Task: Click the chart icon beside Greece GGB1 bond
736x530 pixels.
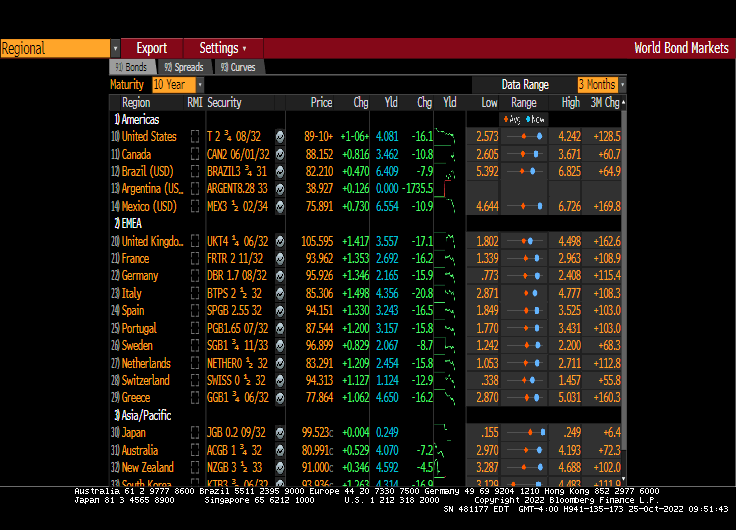Action: (280, 398)
